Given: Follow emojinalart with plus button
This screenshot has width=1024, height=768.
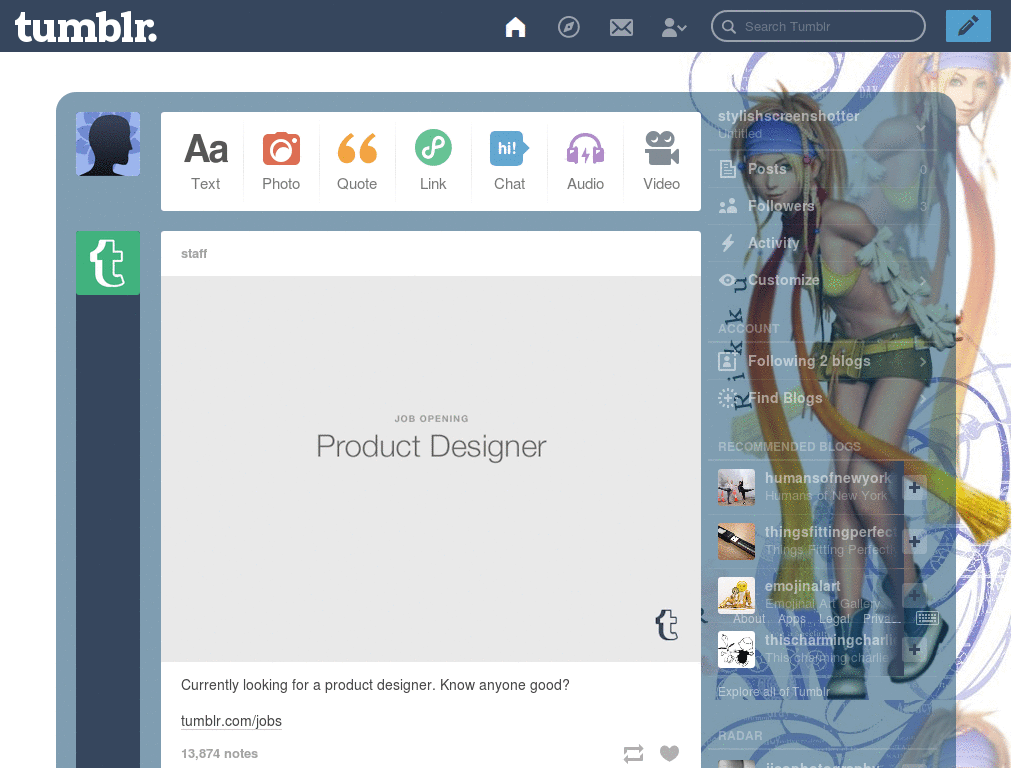Looking at the screenshot, I should pyautogui.click(x=914, y=595).
